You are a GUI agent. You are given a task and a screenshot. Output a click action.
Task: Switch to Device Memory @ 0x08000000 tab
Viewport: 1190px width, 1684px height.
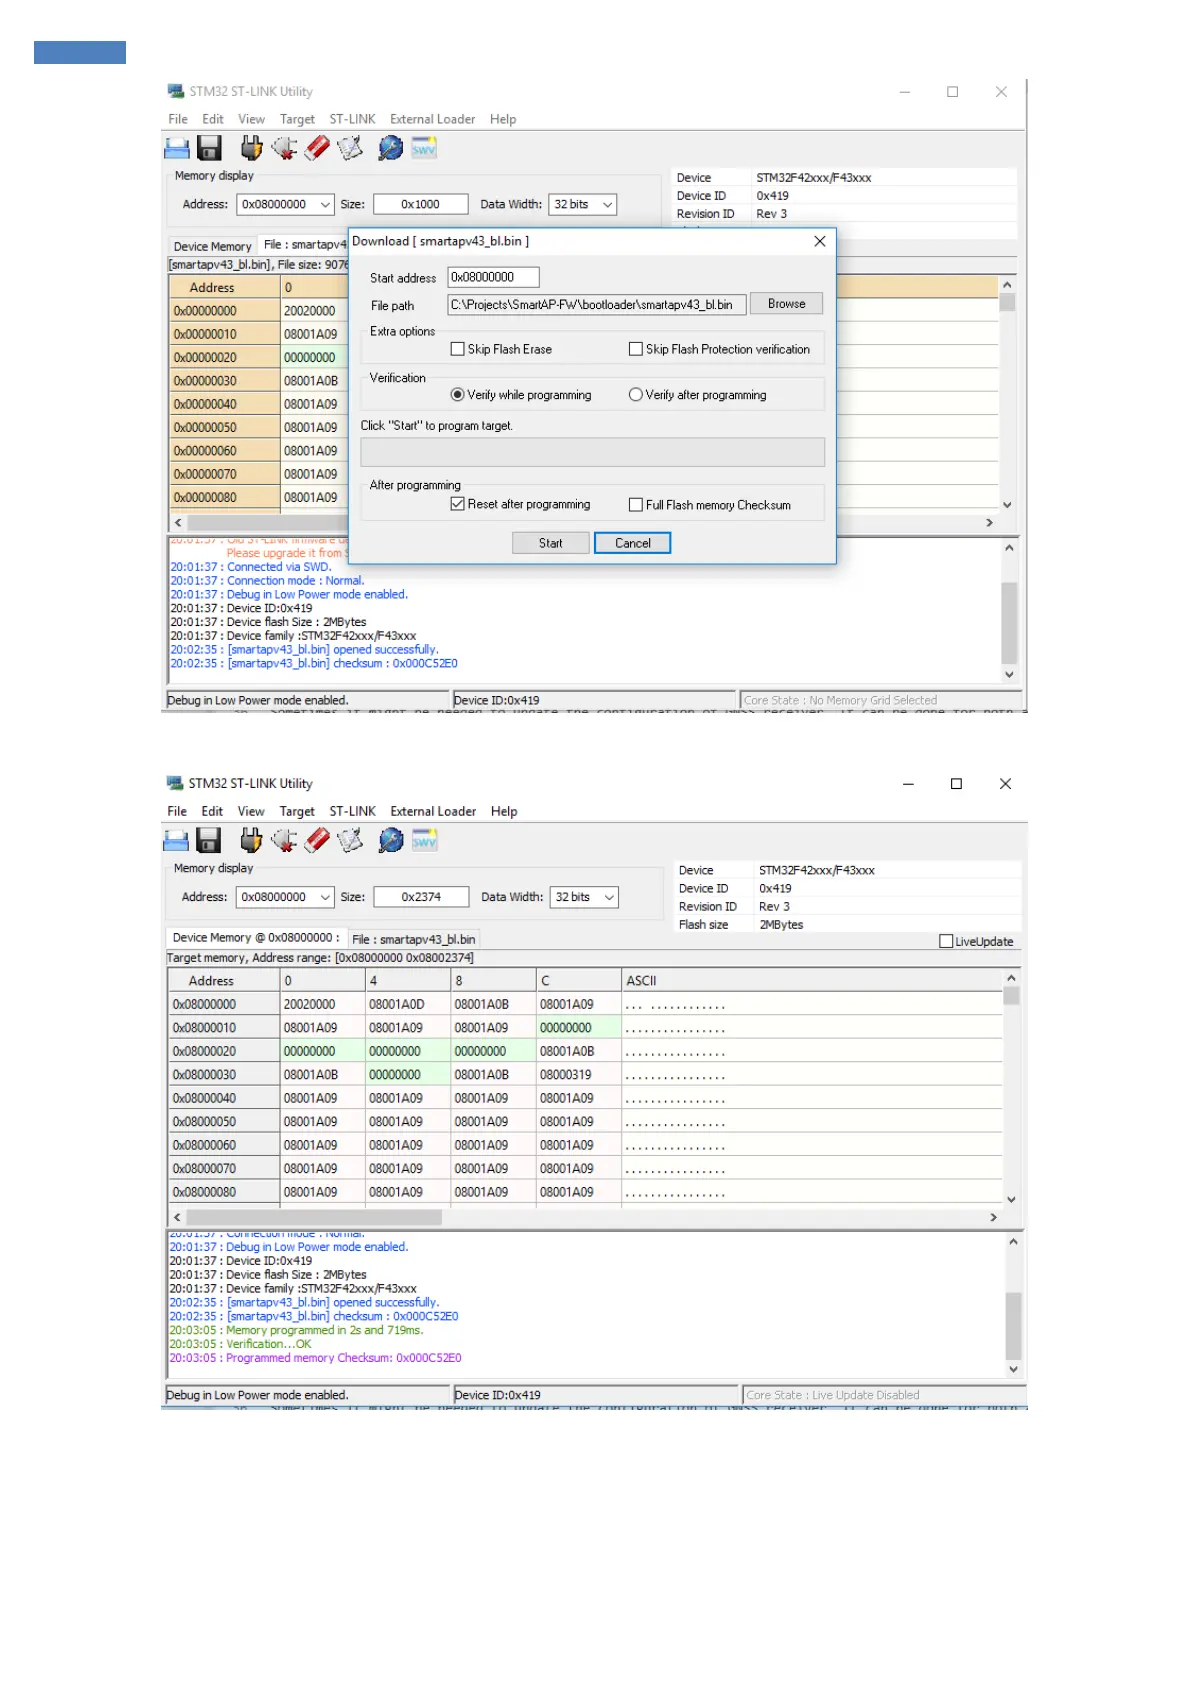[254, 938]
